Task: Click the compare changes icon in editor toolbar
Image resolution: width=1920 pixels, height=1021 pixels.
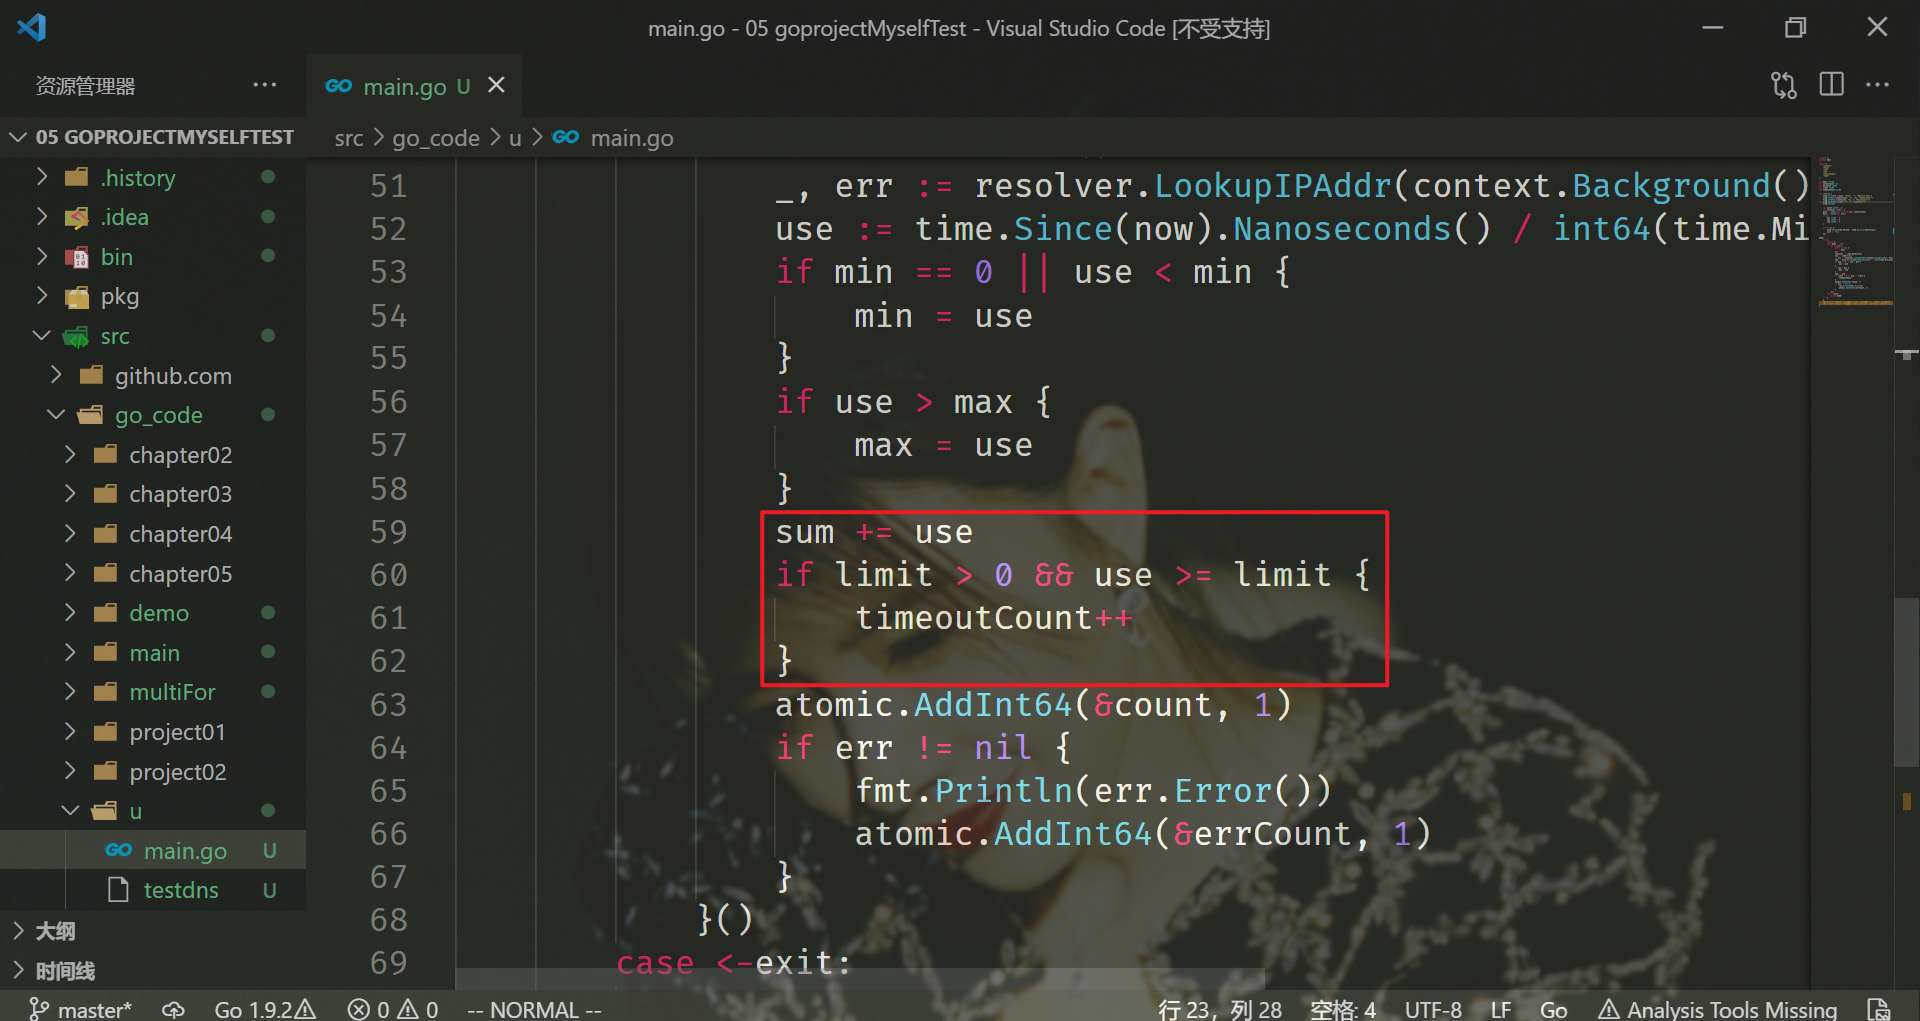Action: tap(1783, 85)
